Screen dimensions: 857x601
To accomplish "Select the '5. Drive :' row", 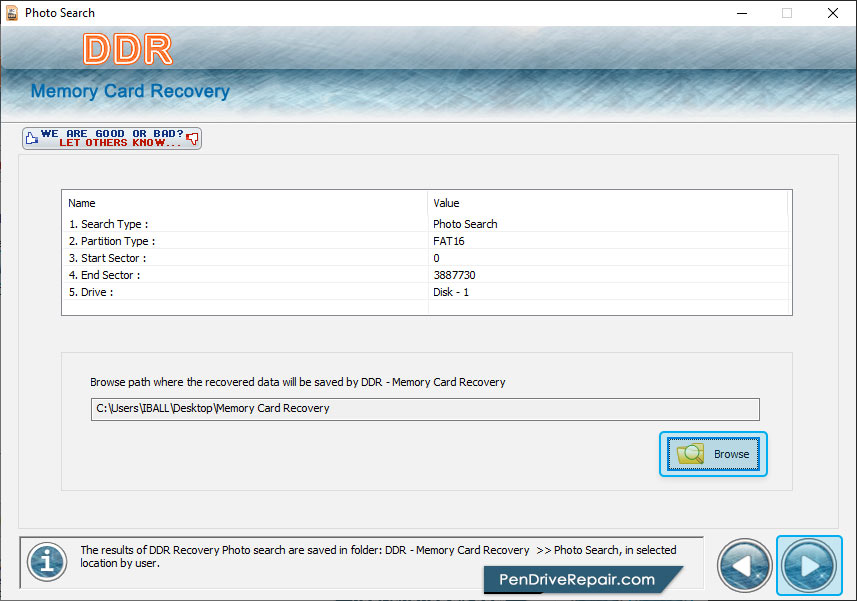I will coord(425,292).
